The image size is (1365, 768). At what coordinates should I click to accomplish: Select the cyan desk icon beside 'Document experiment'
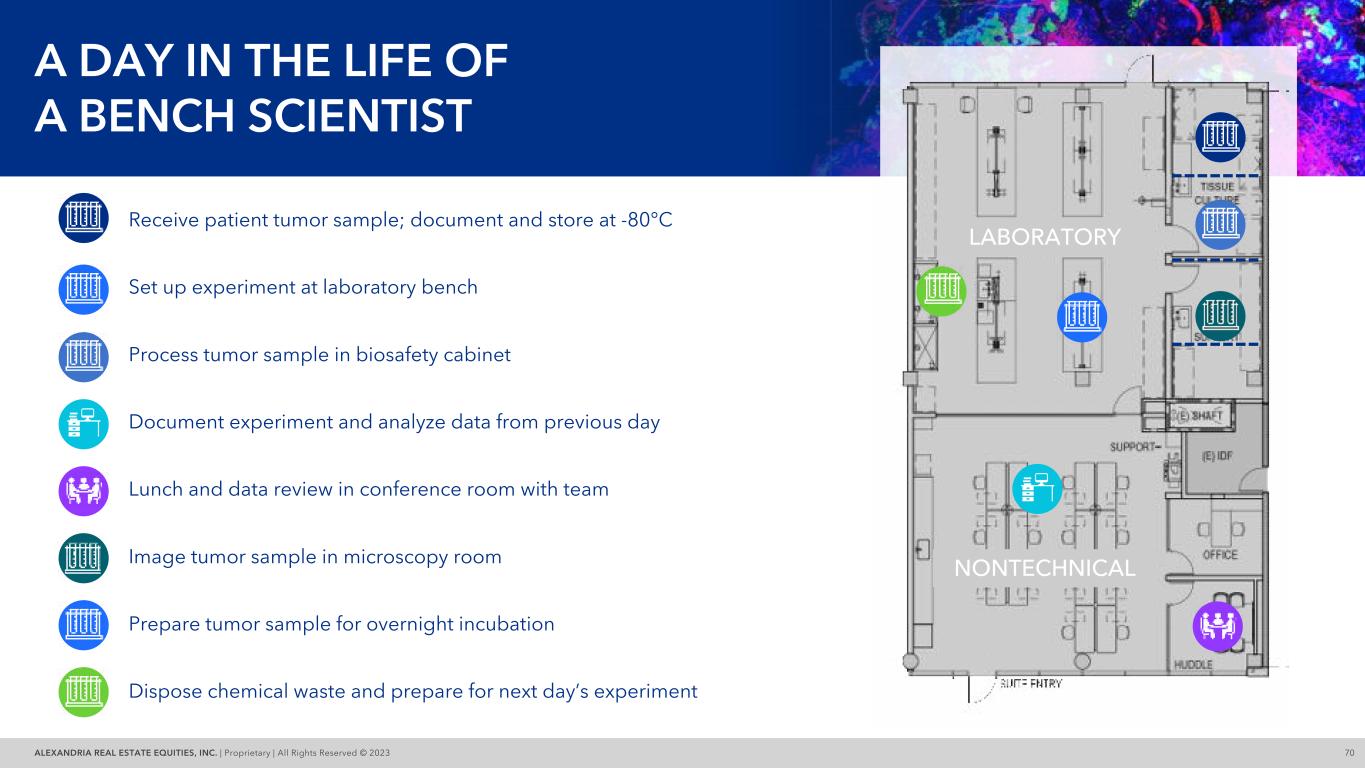pyautogui.click(x=83, y=424)
